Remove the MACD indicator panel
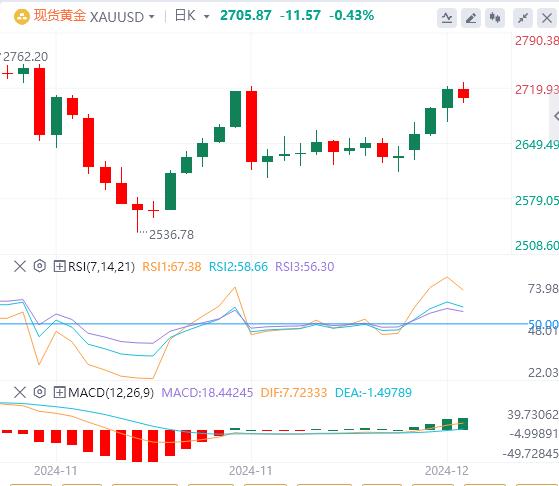This screenshot has height=486, width=559. coord(20,392)
